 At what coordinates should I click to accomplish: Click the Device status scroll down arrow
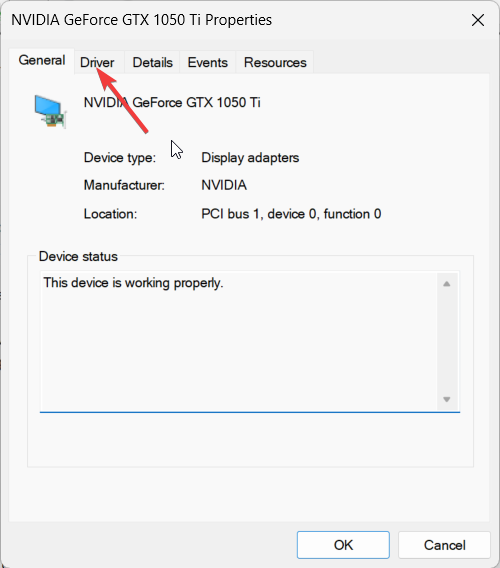tap(447, 399)
